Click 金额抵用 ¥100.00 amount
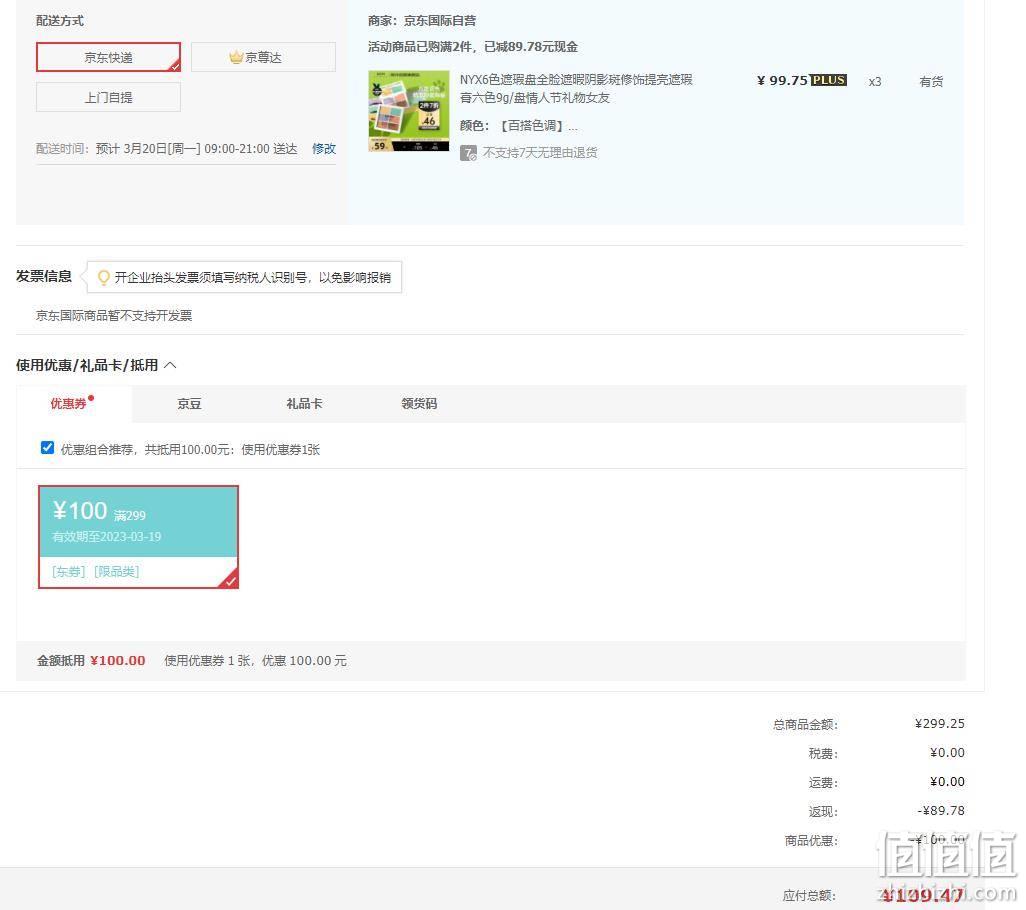This screenshot has width=1026, height=910. tap(118, 661)
